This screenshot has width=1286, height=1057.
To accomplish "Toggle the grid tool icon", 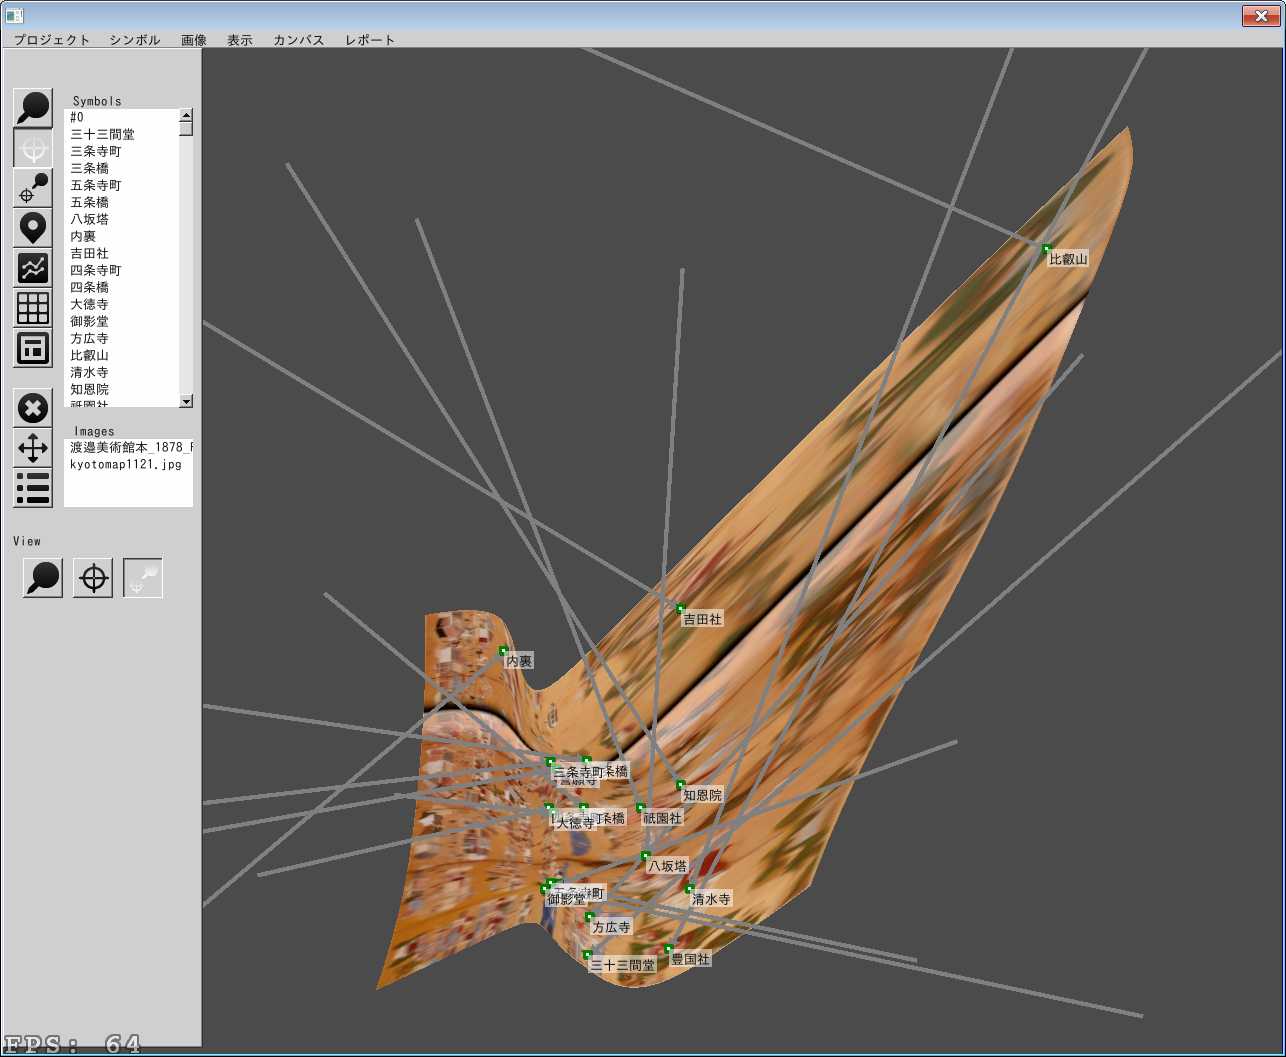I will click(x=33, y=308).
